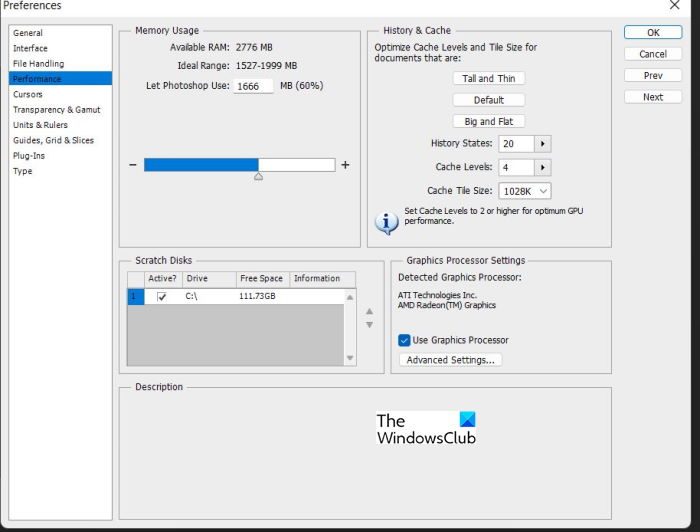Decrease memory with the minus icon
The image size is (700, 532).
(133, 165)
